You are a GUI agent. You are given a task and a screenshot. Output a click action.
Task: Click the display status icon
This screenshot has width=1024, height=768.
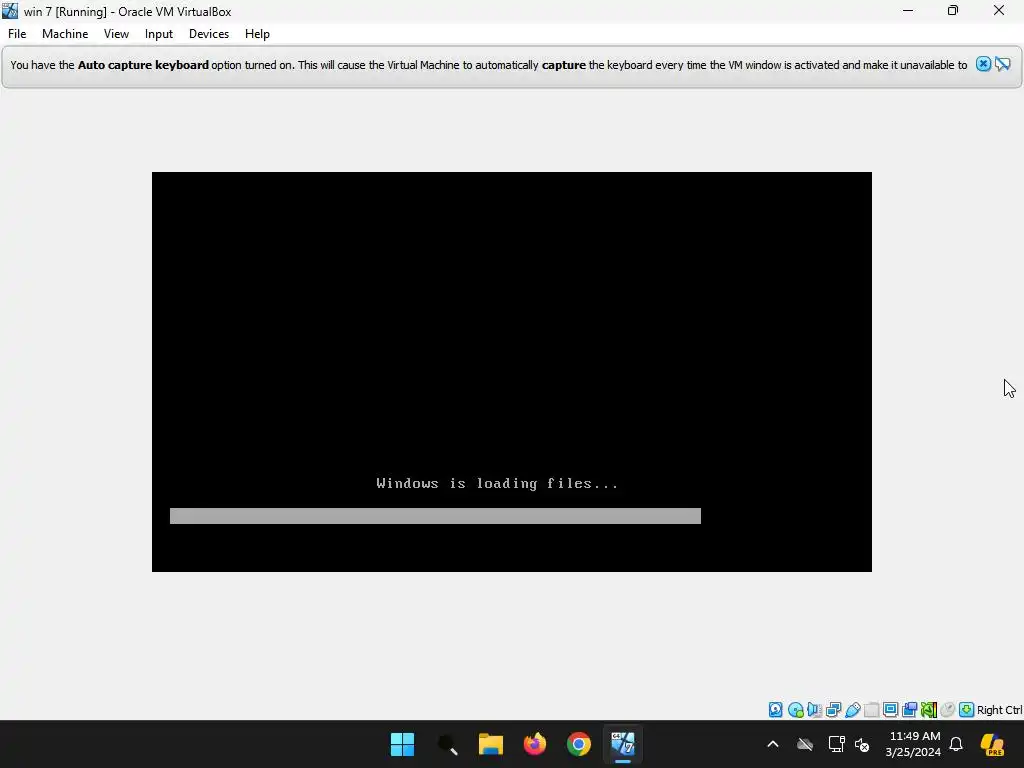point(890,710)
